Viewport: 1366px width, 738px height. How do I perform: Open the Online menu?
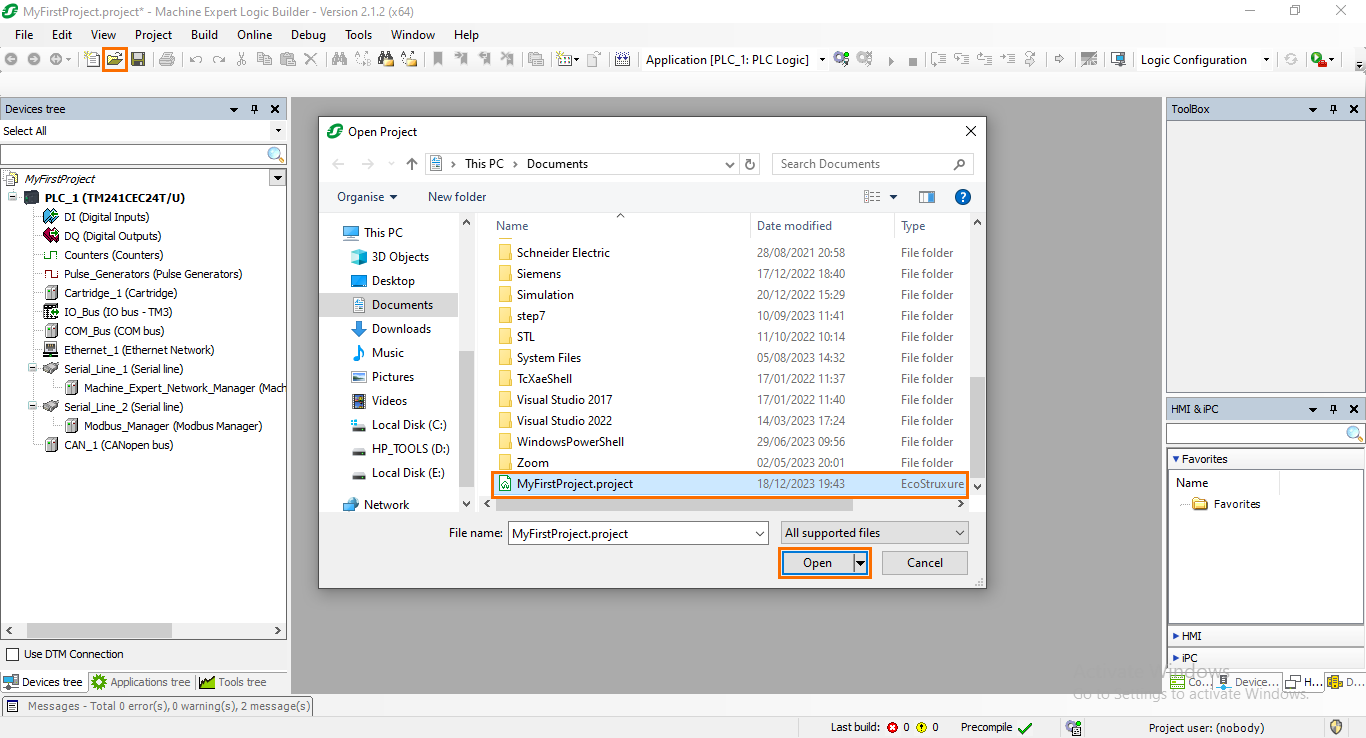[x=254, y=34]
